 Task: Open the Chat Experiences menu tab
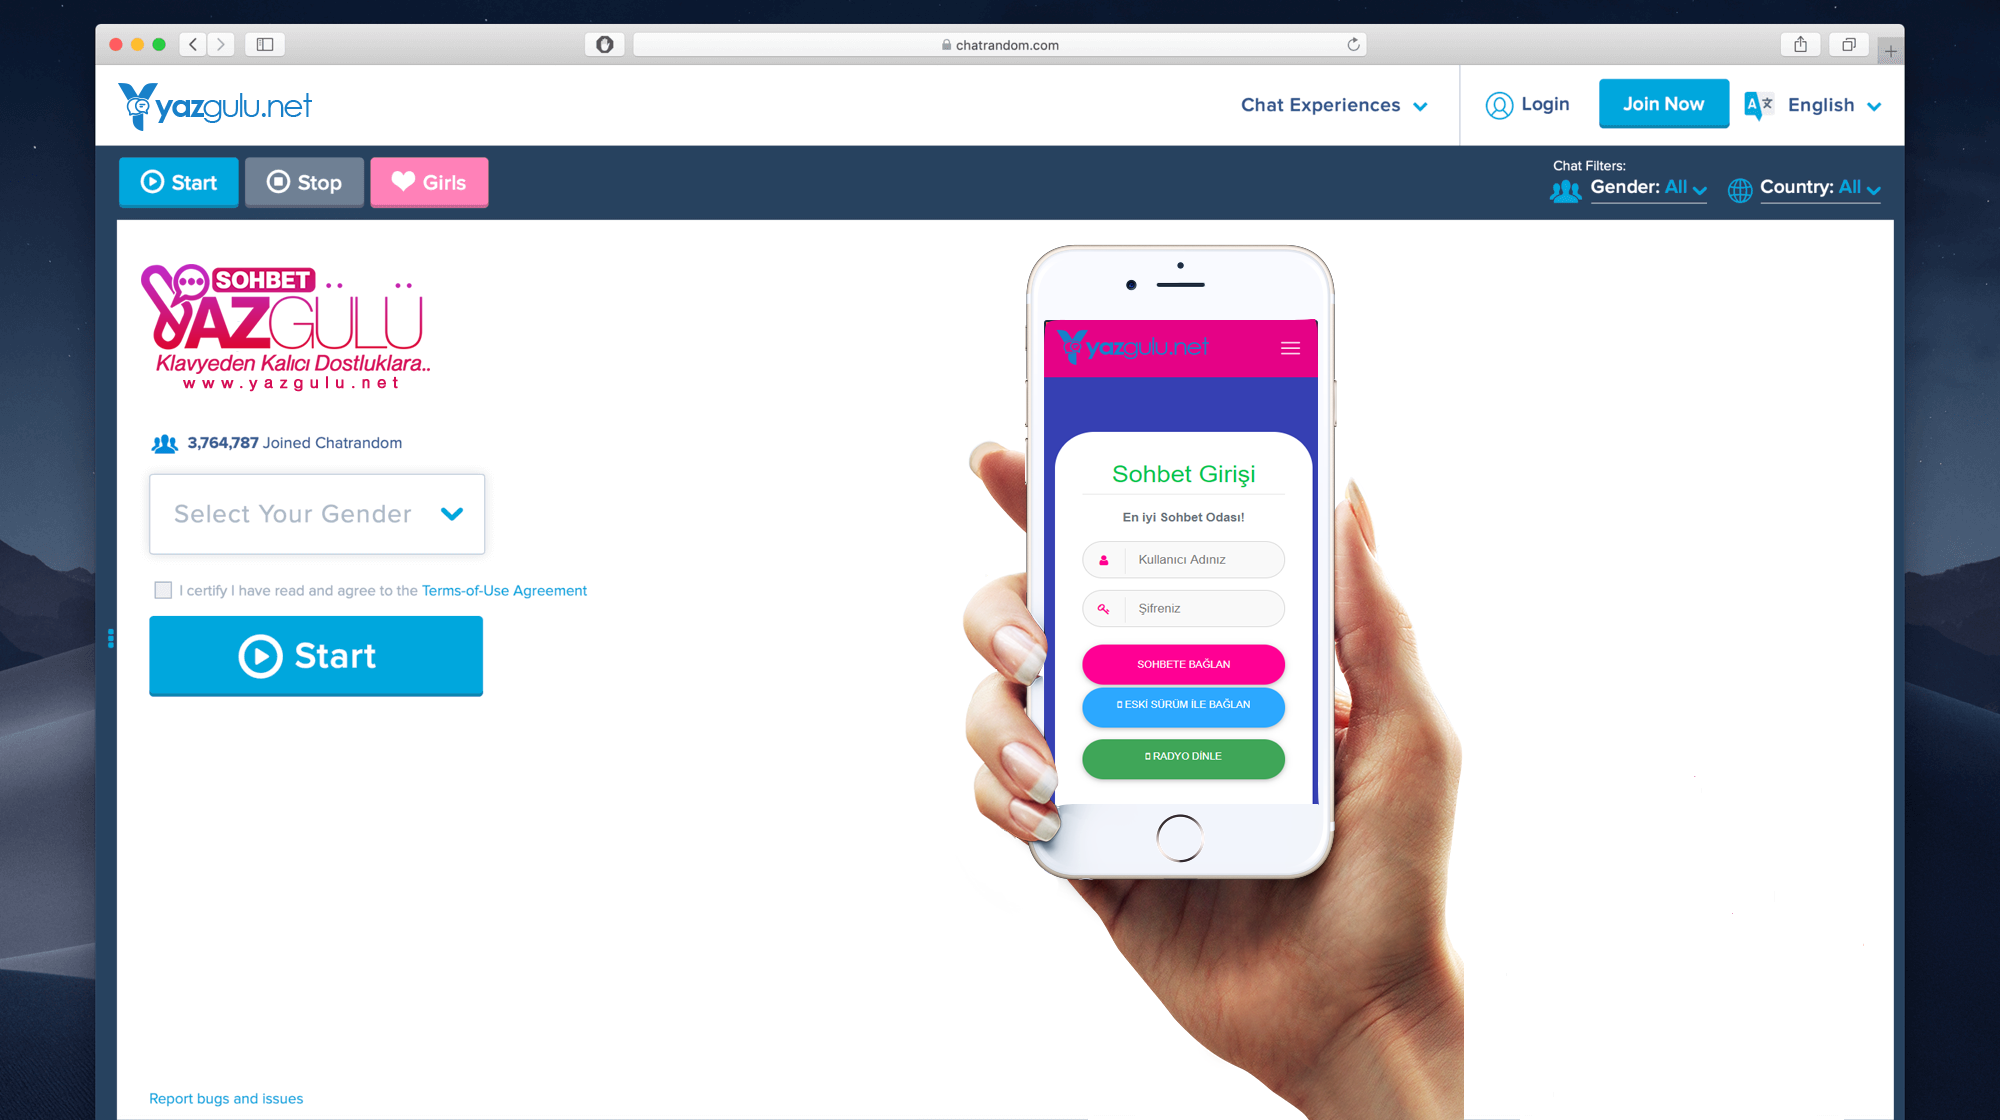point(1330,104)
